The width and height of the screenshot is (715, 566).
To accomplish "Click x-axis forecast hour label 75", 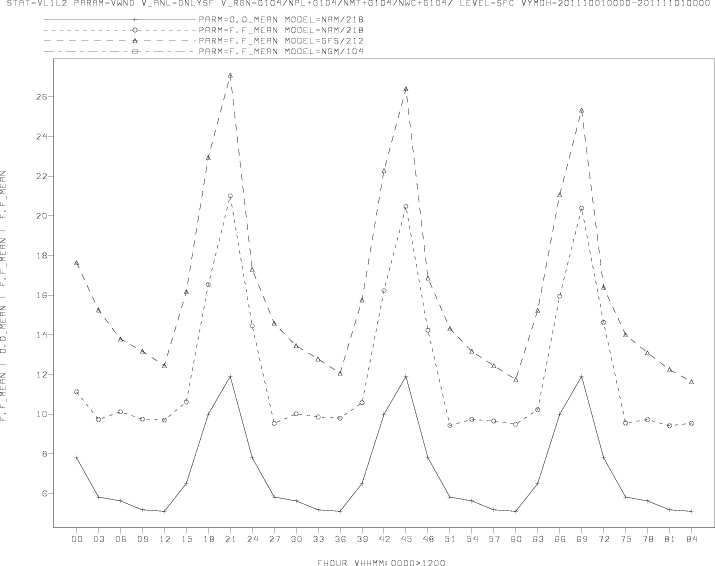I will pyautogui.click(x=626, y=539).
